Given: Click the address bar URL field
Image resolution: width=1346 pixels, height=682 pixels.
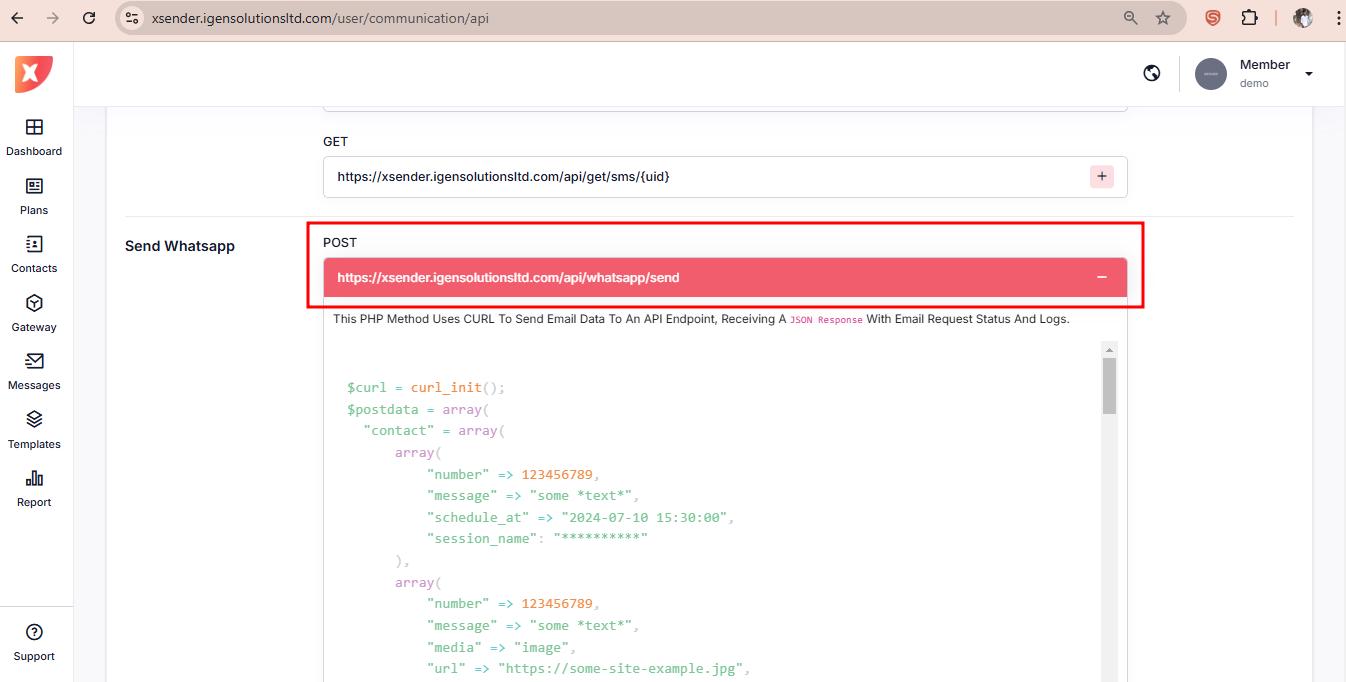Looking at the screenshot, I should click(600, 18).
